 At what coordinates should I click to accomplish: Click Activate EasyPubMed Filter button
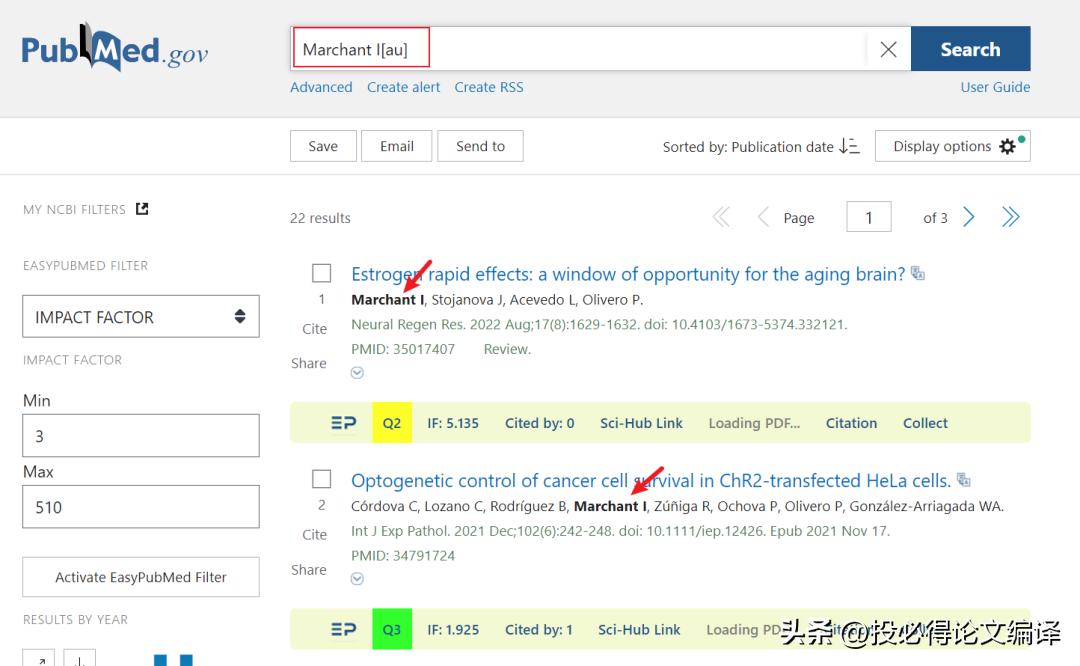141,577
